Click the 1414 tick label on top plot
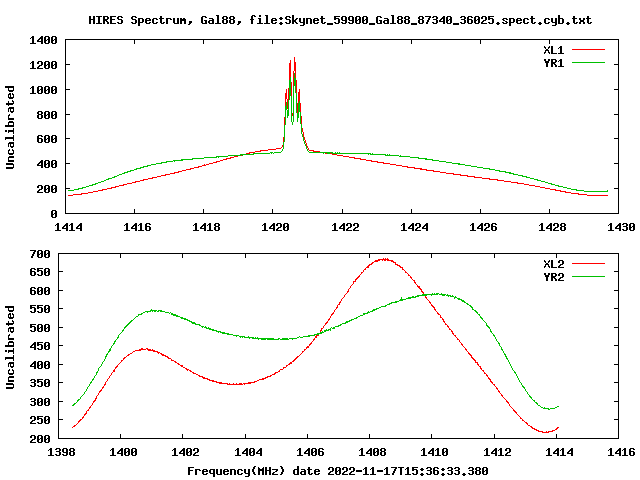This screenshot has height=480, width=640. (68, 227)
